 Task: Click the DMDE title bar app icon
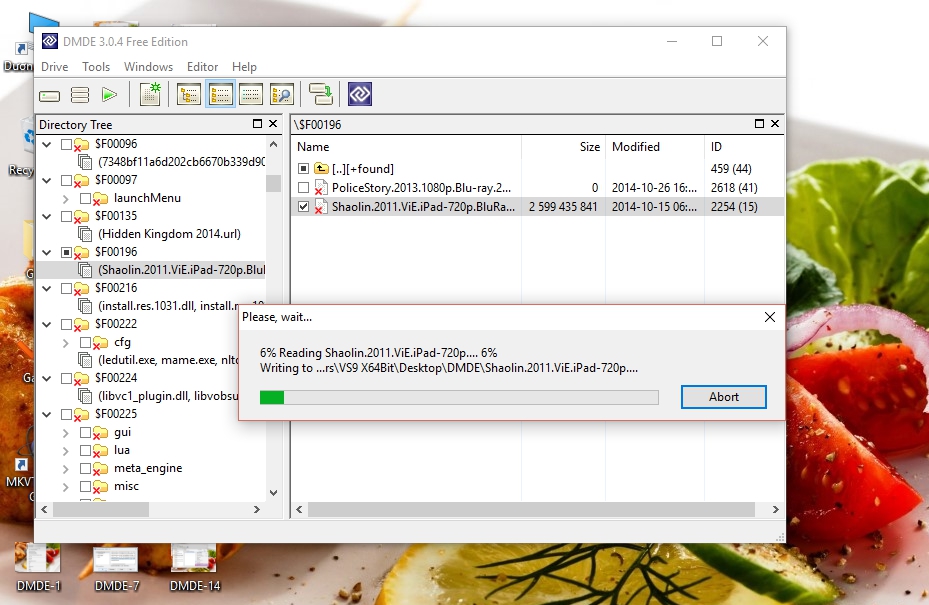pyautogui.click(x=50, y=41)
